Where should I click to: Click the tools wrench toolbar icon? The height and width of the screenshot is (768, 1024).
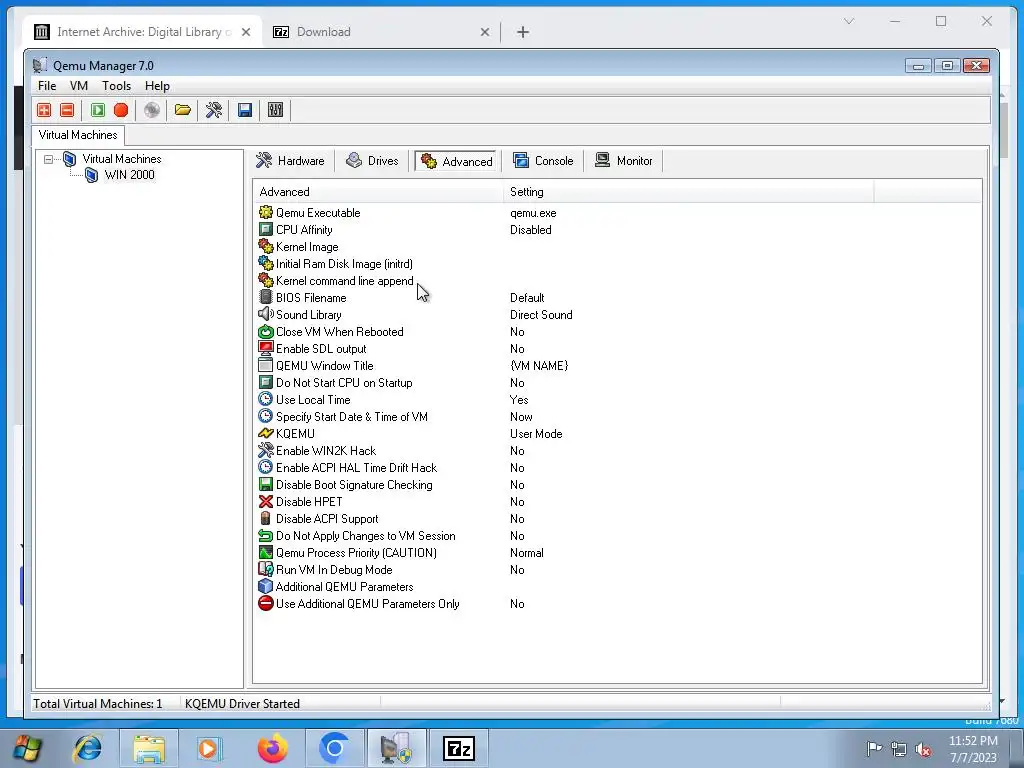pyautogui.click(x=214, y=110)
